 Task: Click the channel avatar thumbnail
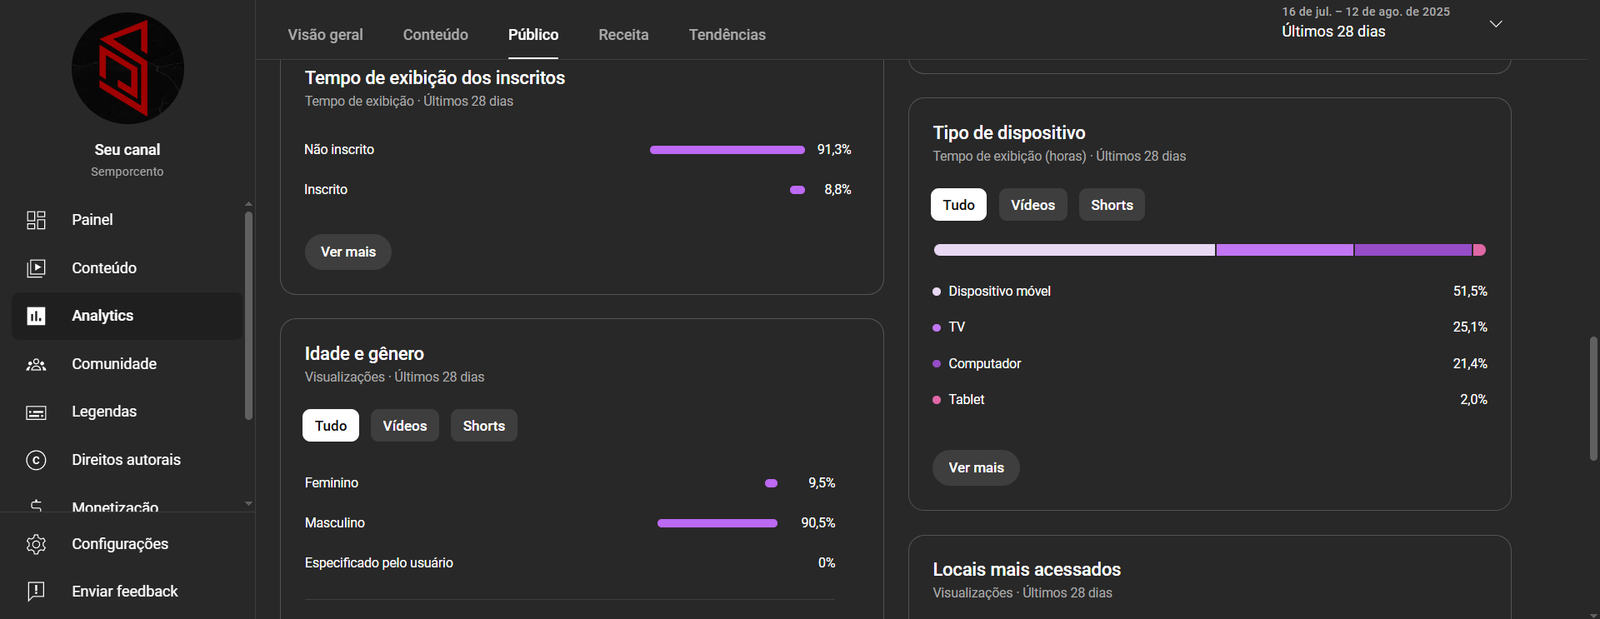point(128,68)
